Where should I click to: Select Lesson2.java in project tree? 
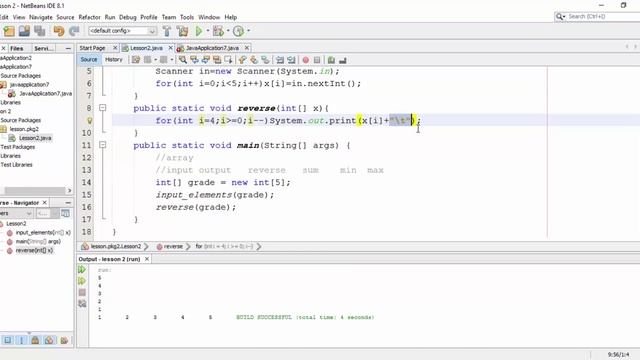tap(35, 138)
